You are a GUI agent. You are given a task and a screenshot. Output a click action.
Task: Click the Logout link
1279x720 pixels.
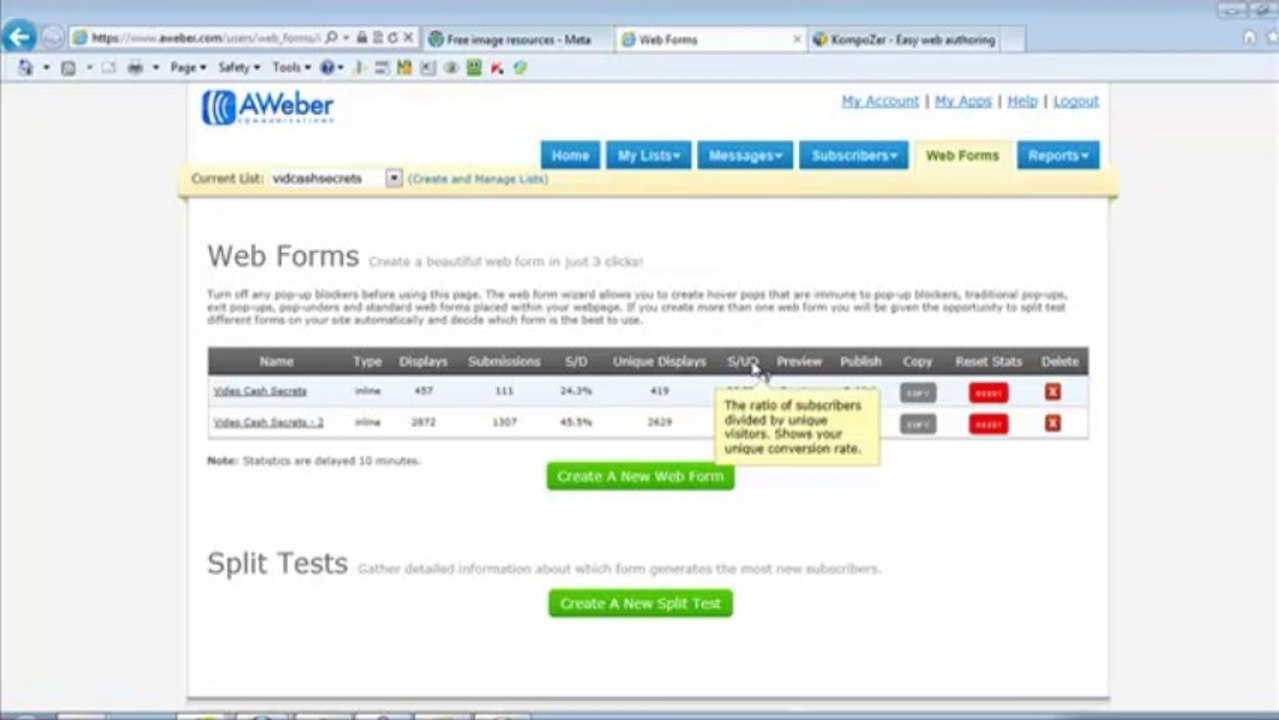click(1076, 101)
